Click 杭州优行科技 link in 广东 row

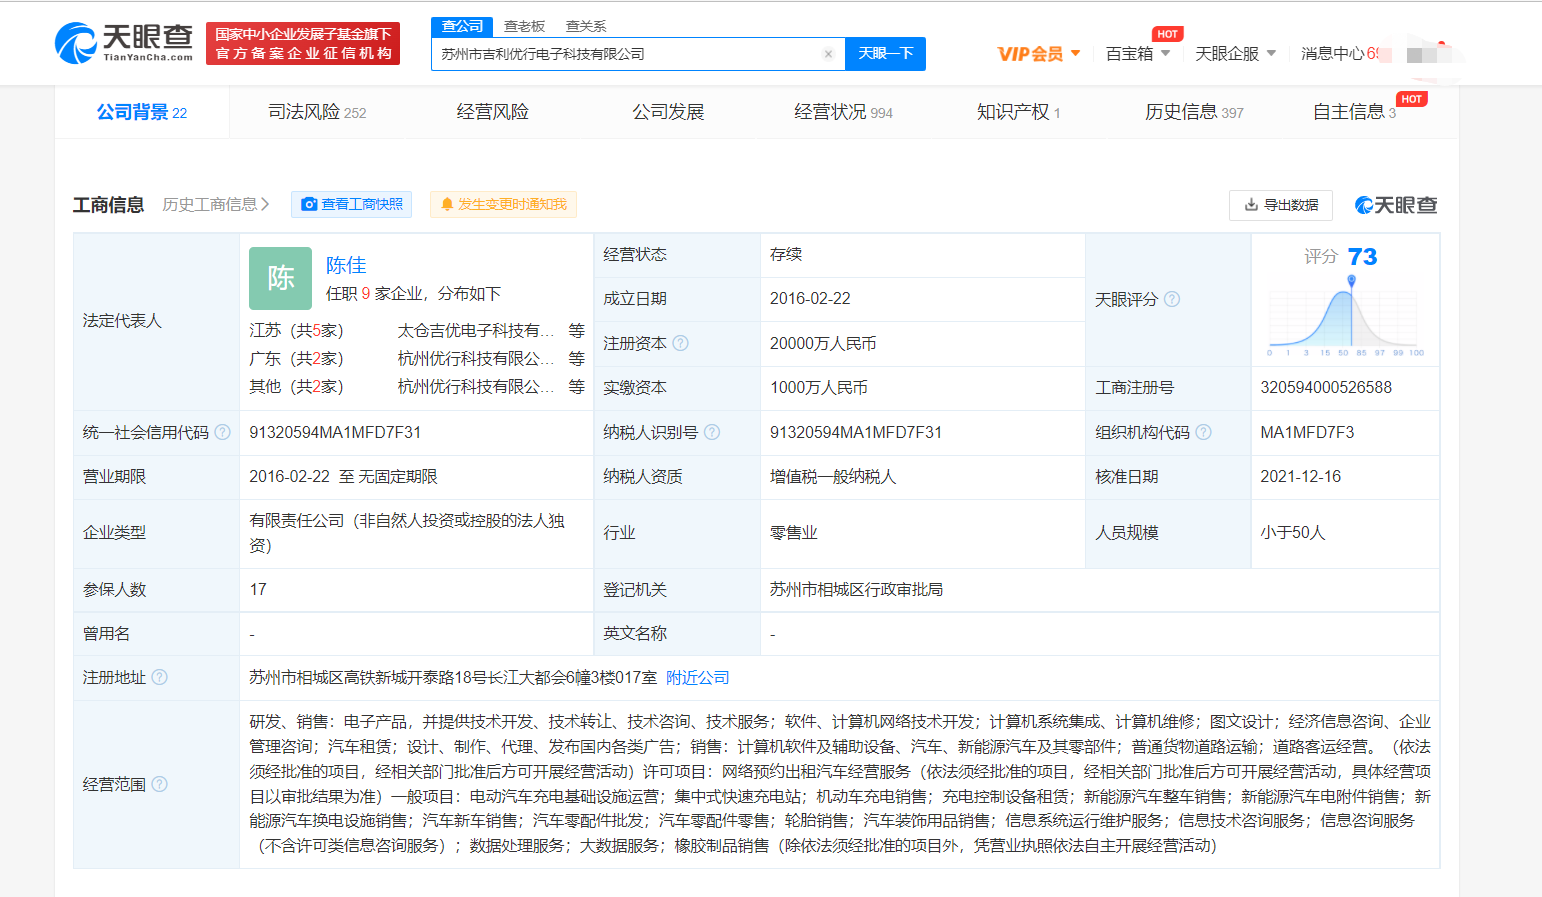476,359
